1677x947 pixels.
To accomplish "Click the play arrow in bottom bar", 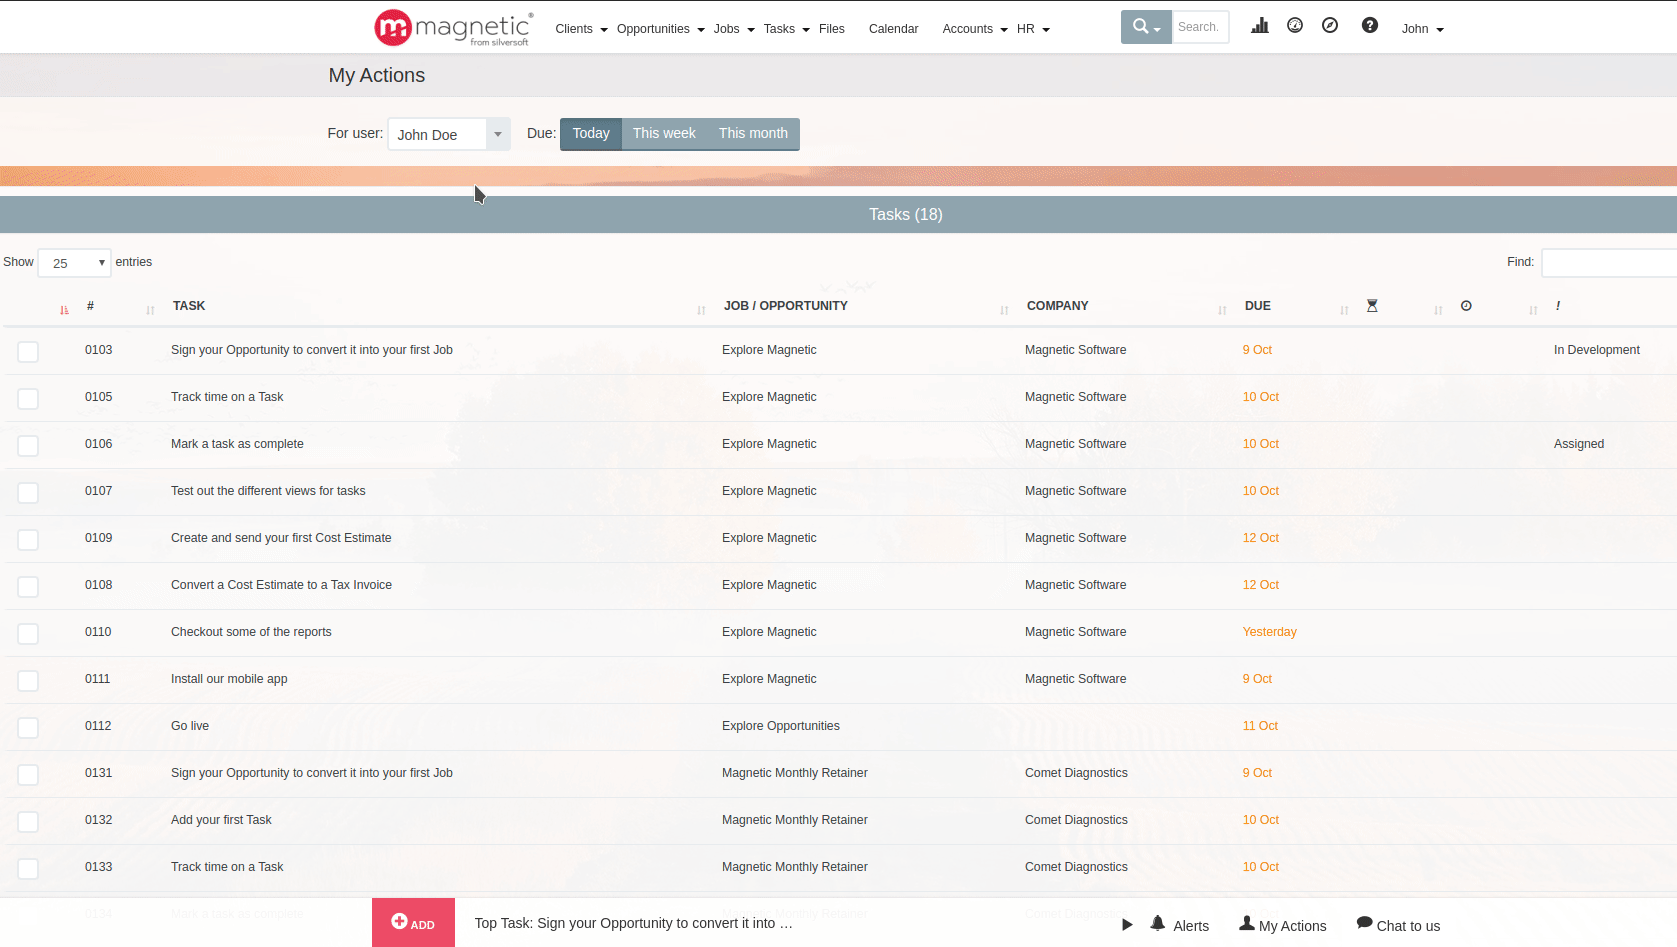I will click(x=1127, y=925).
